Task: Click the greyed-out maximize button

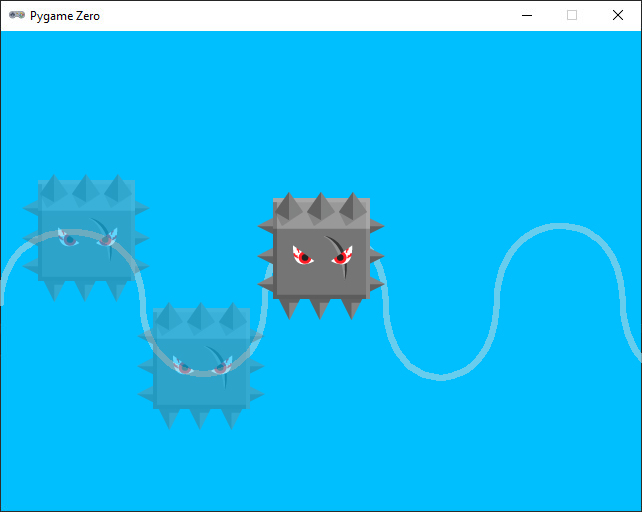Action: (x=572, y=16)
